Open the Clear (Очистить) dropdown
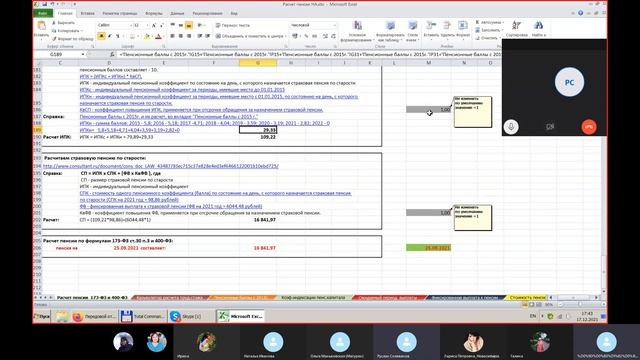Image resolution: width=640 pixels, height=360 pixels. point(488,38)
